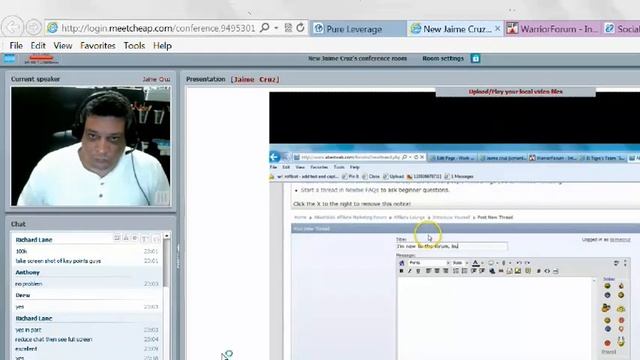The width and height of the screenshot is (640, 360).
Task: Click the Introduce Yourself breadcrumb link
Action: (x=451, y=218)
